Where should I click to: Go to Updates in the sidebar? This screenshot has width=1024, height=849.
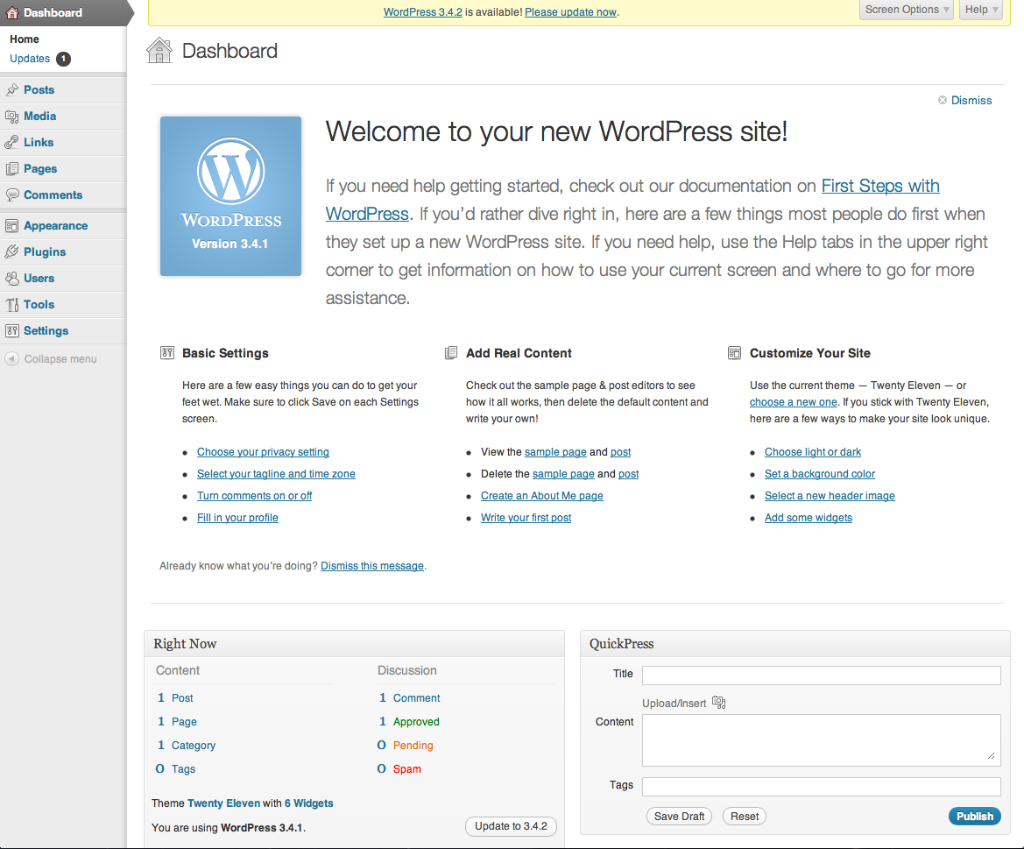coord(29,58)
